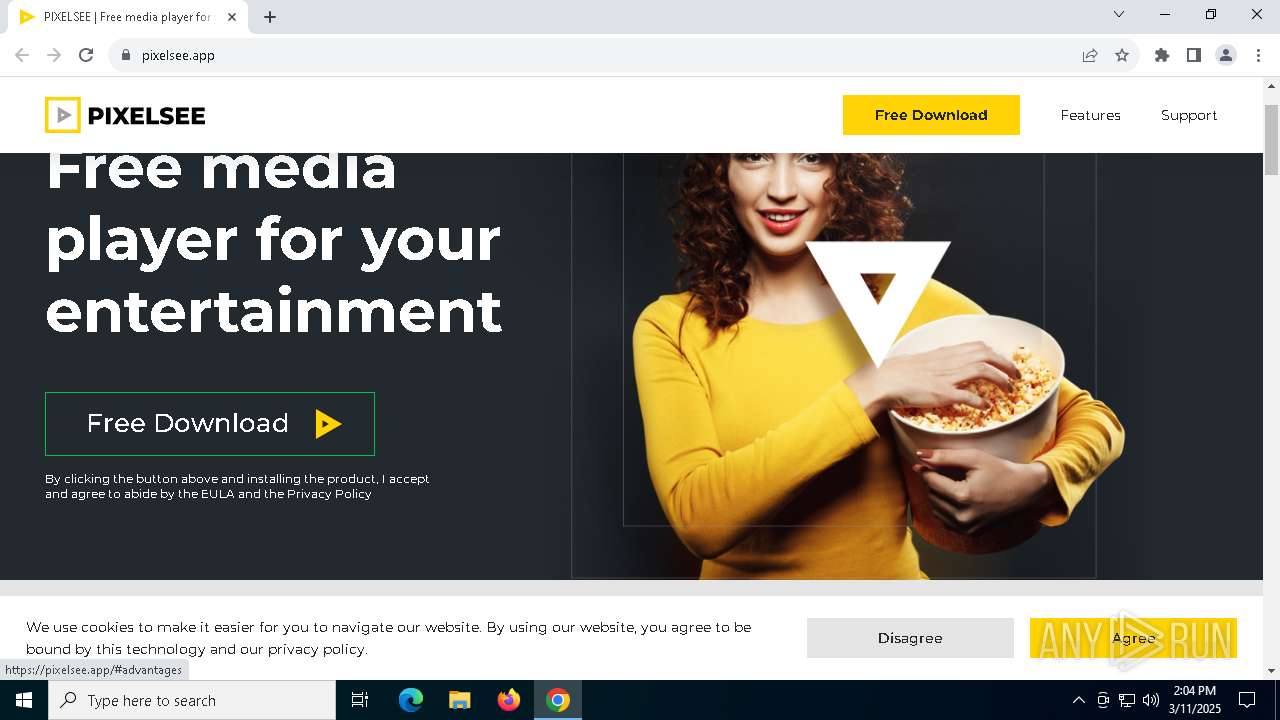The image size is (1280, 720).
Task: Click the share page icon in address bar
Action: 1090,55
